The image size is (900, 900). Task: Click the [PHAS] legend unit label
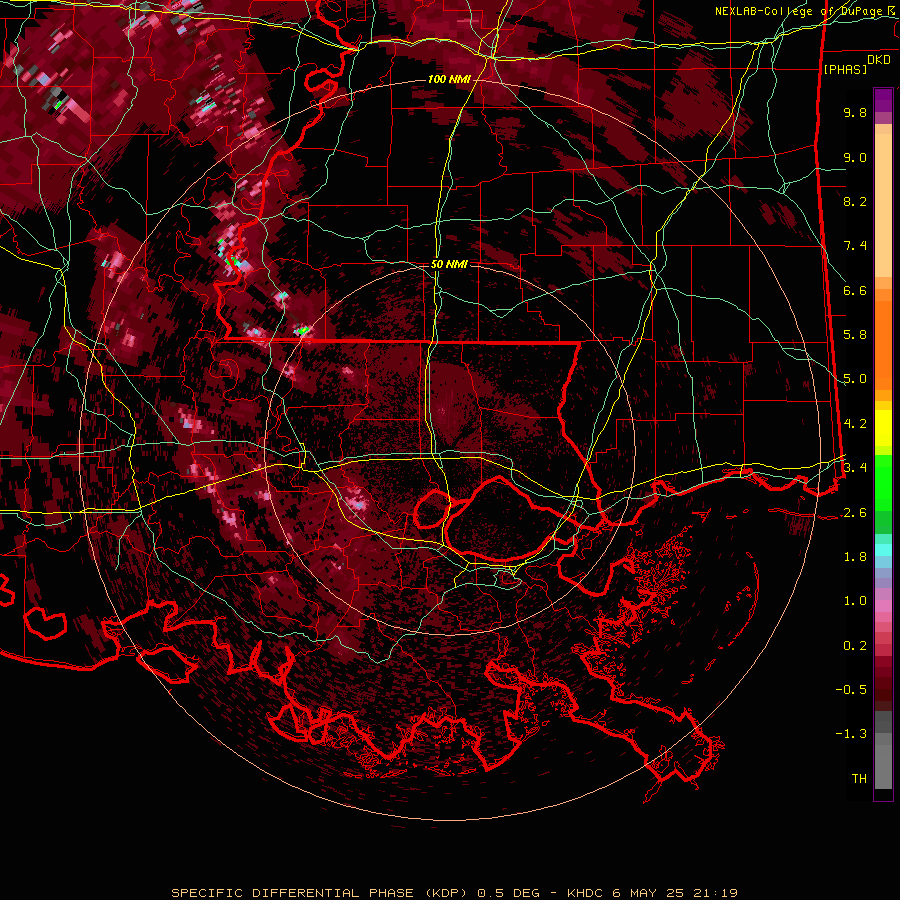tap(845, 69)
